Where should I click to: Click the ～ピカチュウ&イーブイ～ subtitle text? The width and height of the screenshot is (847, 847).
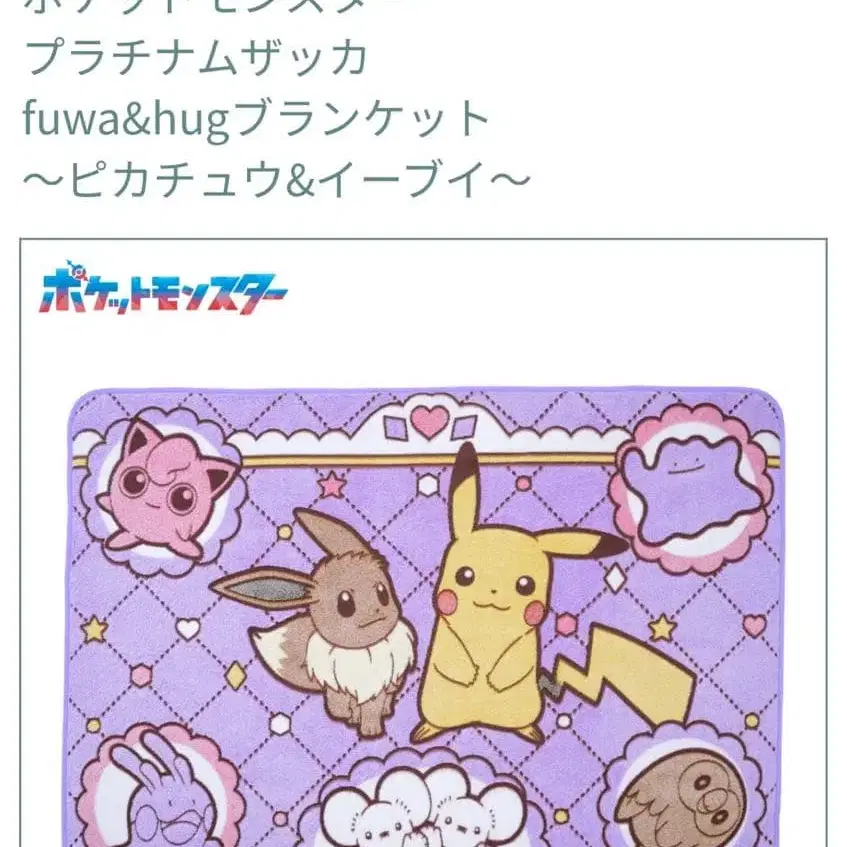[x=277, y=179]
